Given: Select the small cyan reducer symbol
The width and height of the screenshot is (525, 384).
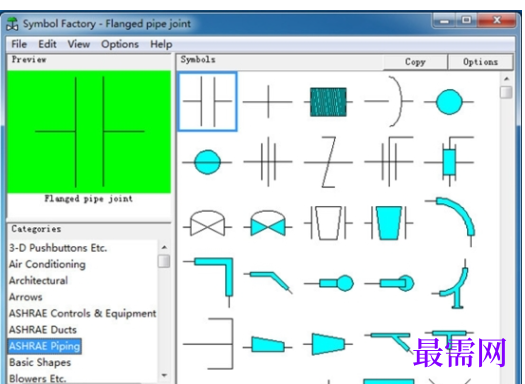Looking at the screenshot, I should (268, 344).
